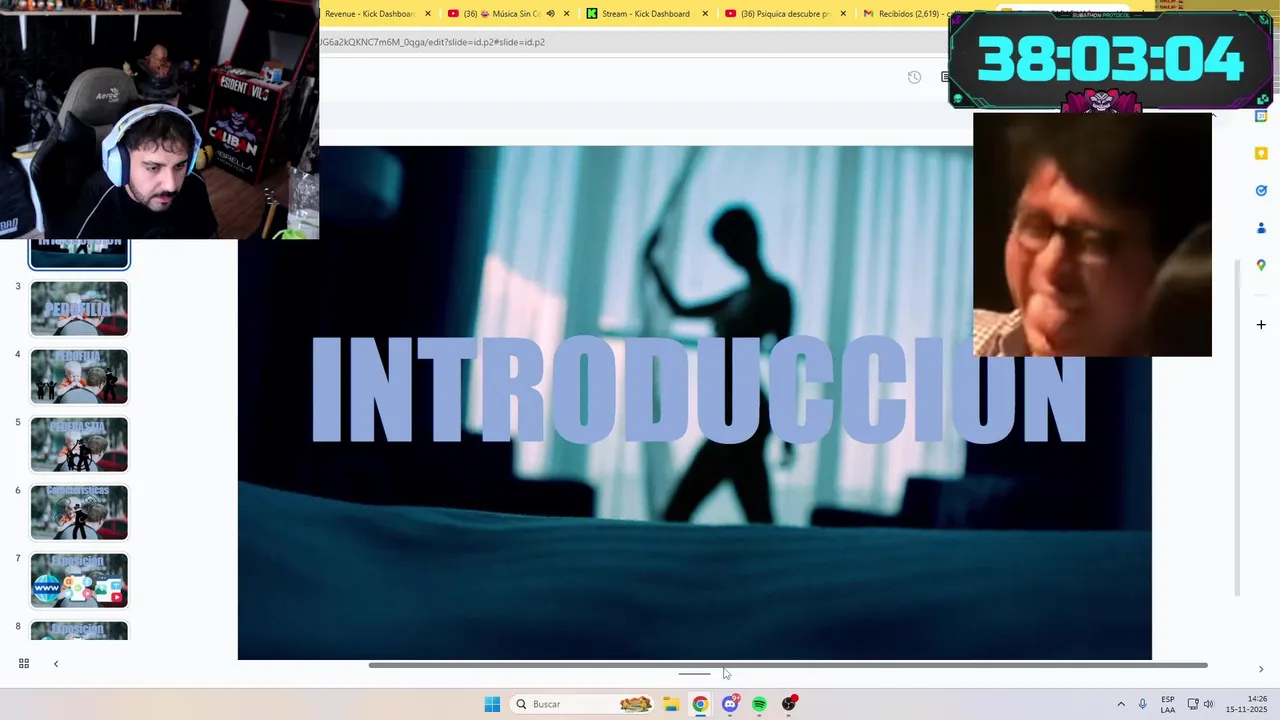Image resolution: width=1280 pixels, height=720 pixels.
Task: Select the INTRODUCCION title text on the slide
Action: (x=699, y=390)
